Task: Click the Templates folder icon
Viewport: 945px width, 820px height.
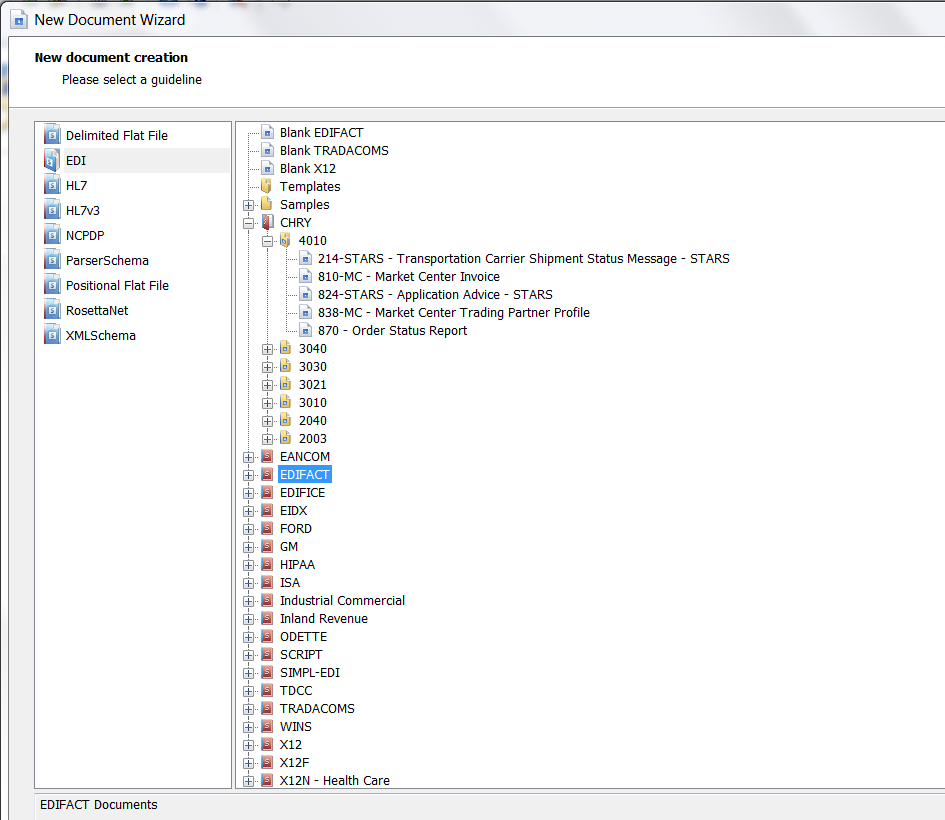Action: pos(267,186)
